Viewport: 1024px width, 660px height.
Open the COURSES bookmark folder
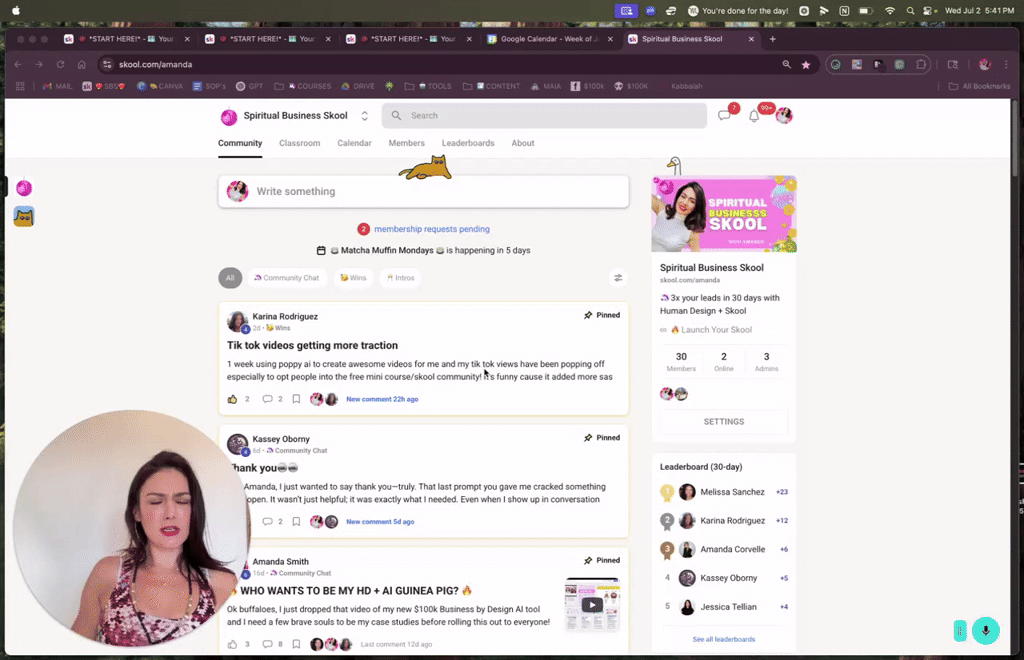pyautogui.click(x=303, y=86)
